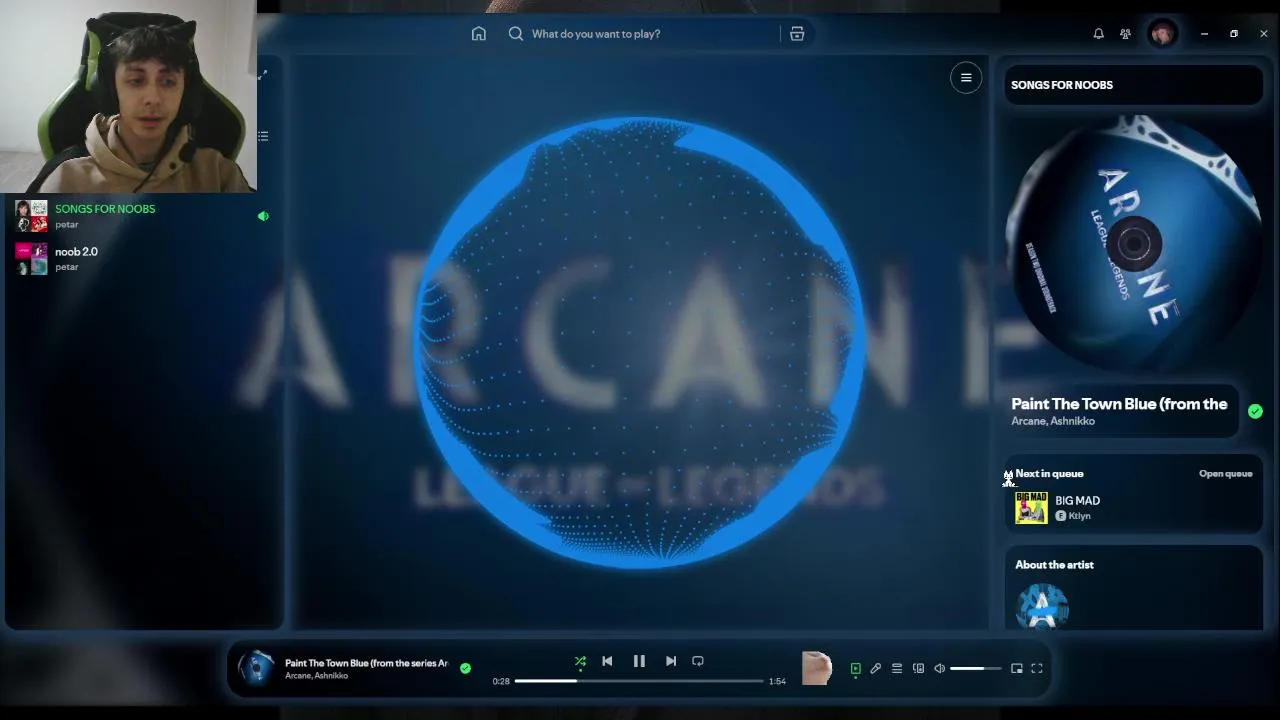This screenshot has height=720, width=1280.
Task: Open the Browse icon in search bar
Action: (797, 34)
